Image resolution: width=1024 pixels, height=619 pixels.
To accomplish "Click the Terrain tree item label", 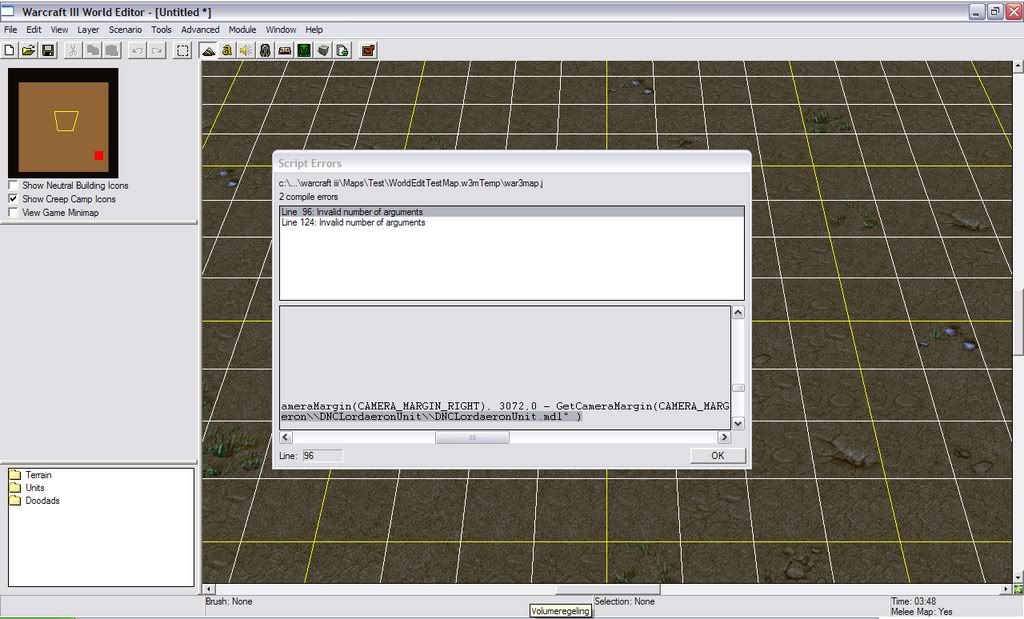I will pyautogui.click(x=39, y=475).
